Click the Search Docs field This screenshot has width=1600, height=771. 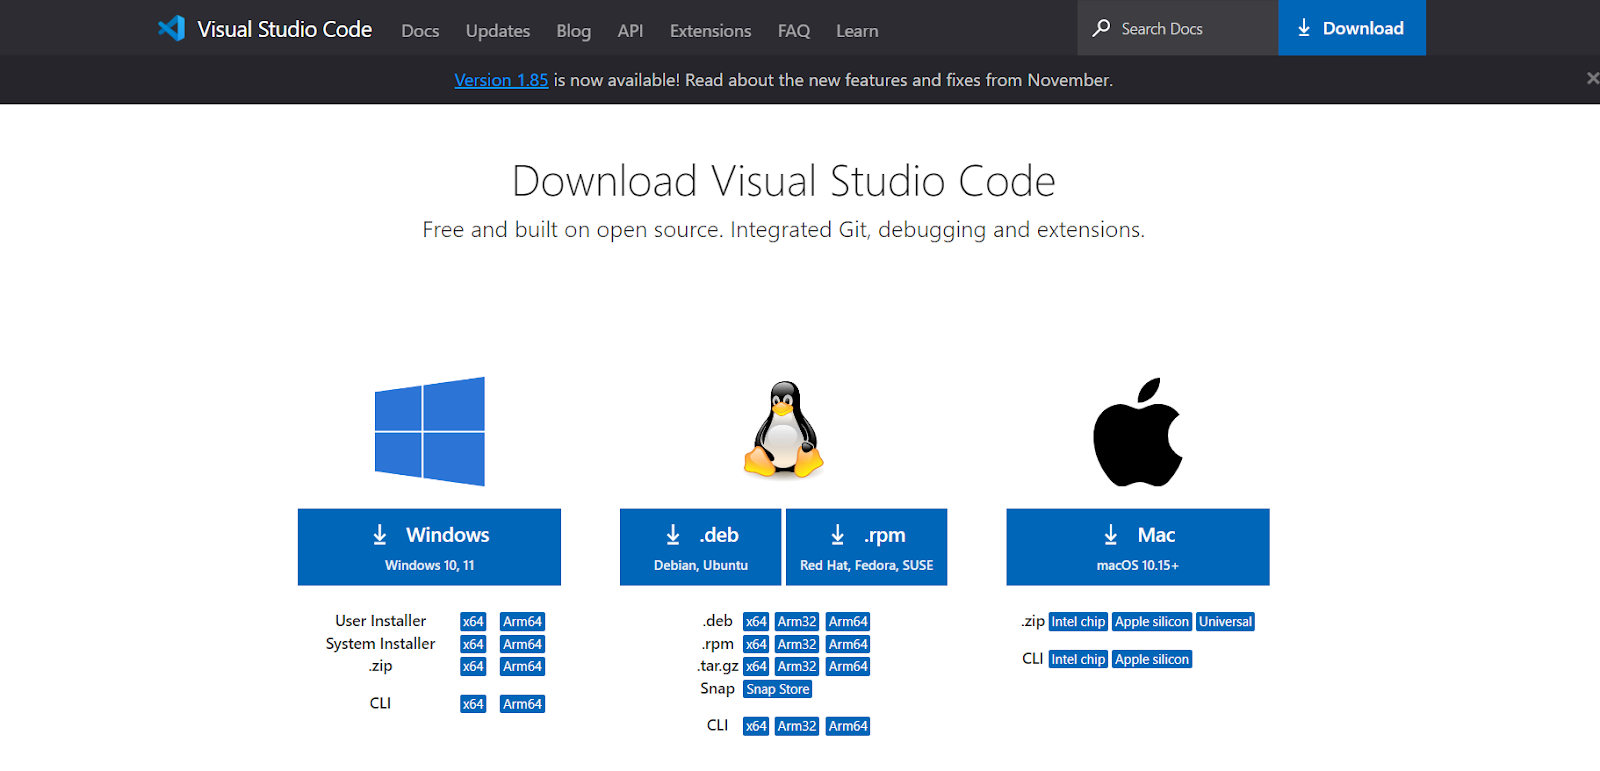[1178, 28]
